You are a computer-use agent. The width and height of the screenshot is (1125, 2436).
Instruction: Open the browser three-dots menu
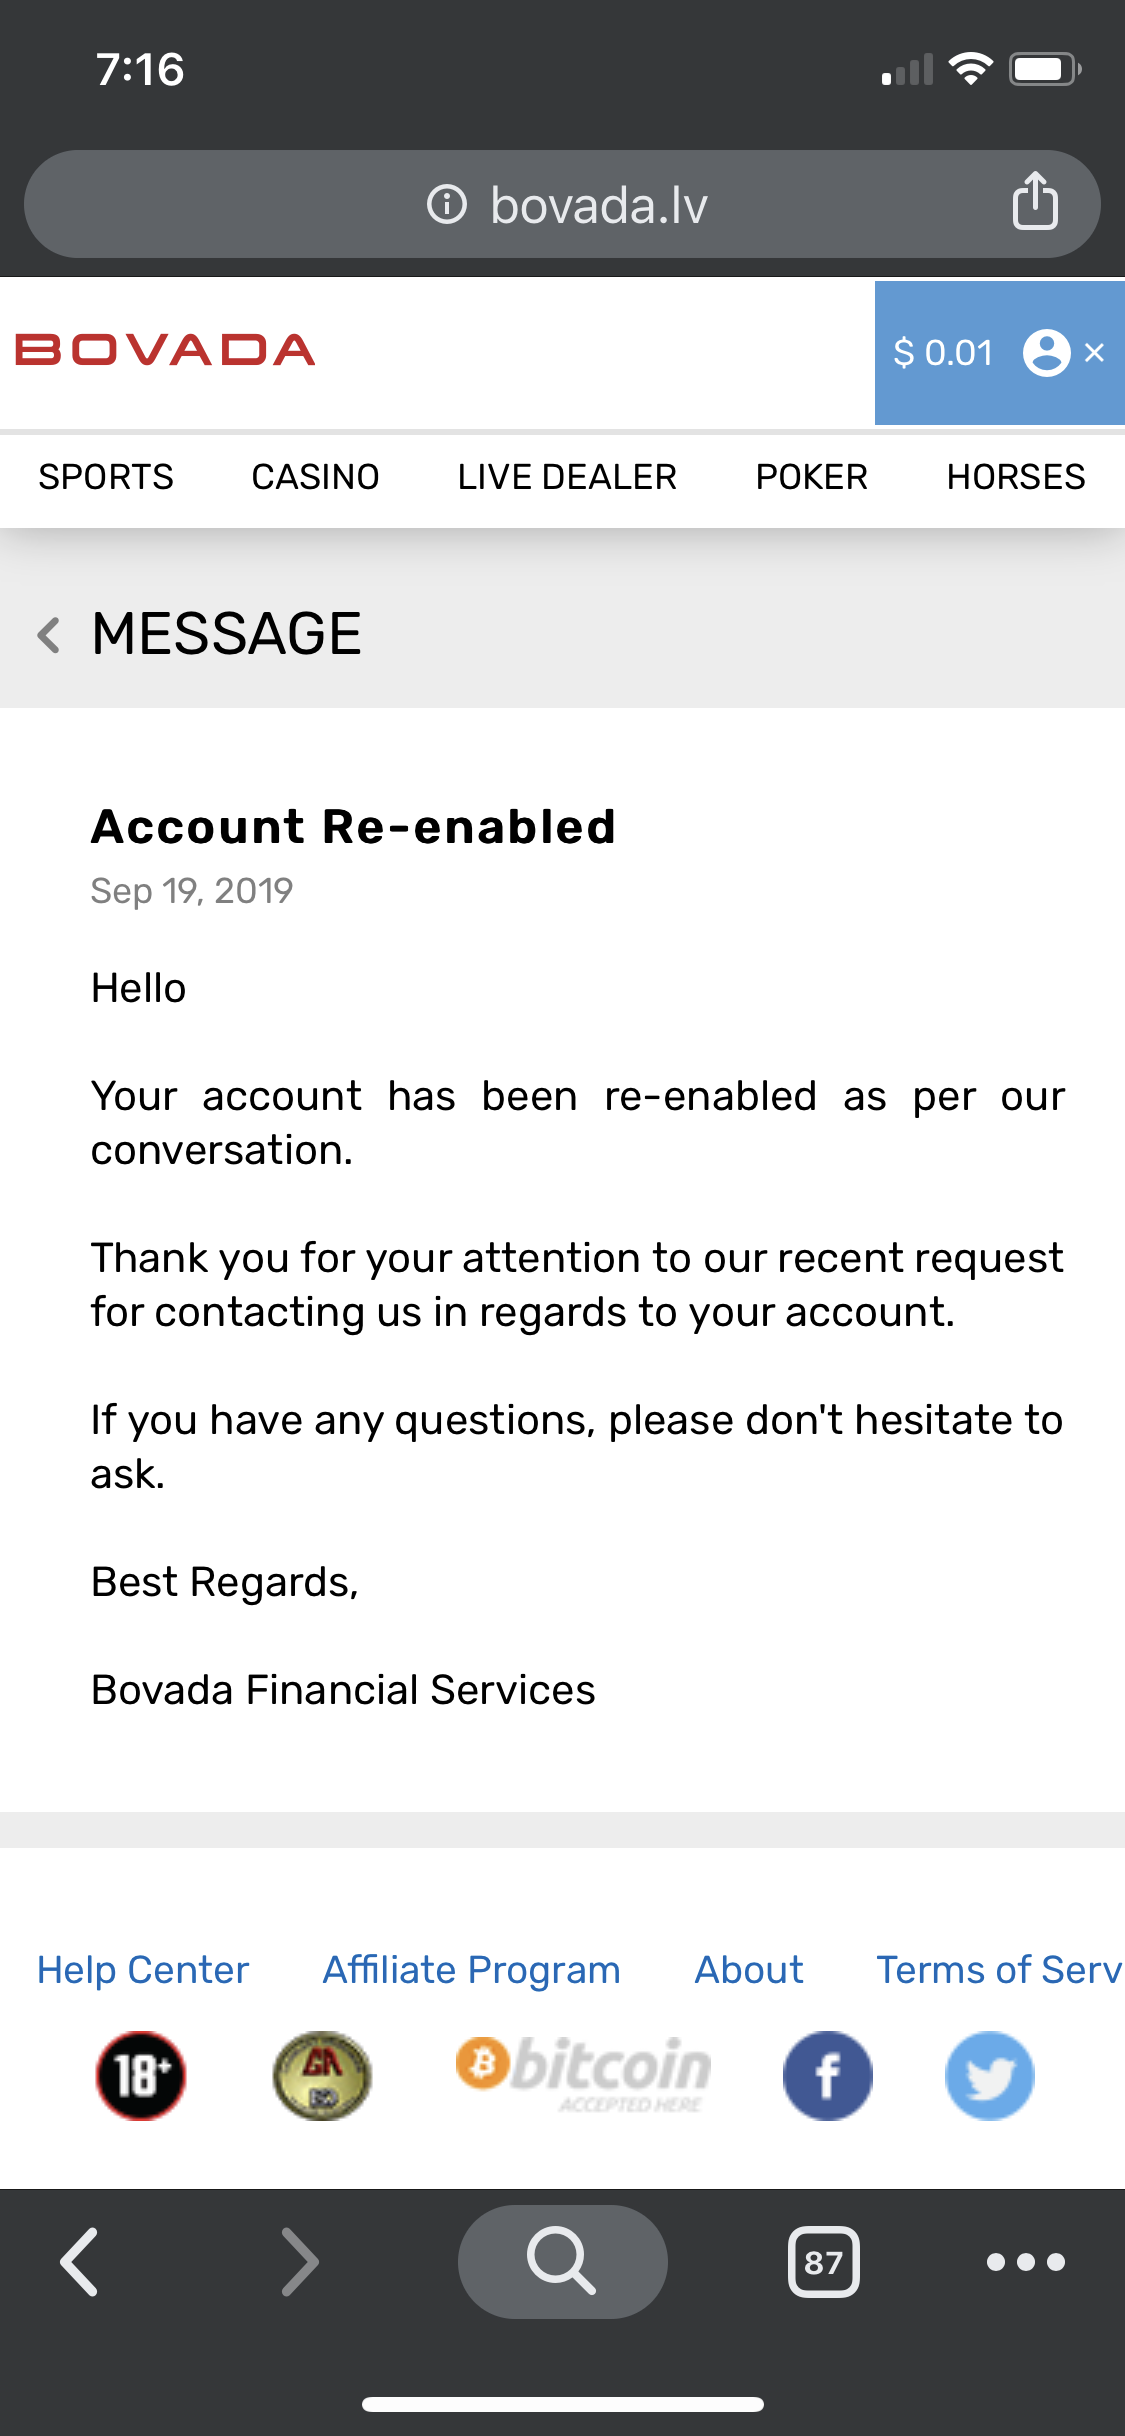(x=1025, y=2261)
